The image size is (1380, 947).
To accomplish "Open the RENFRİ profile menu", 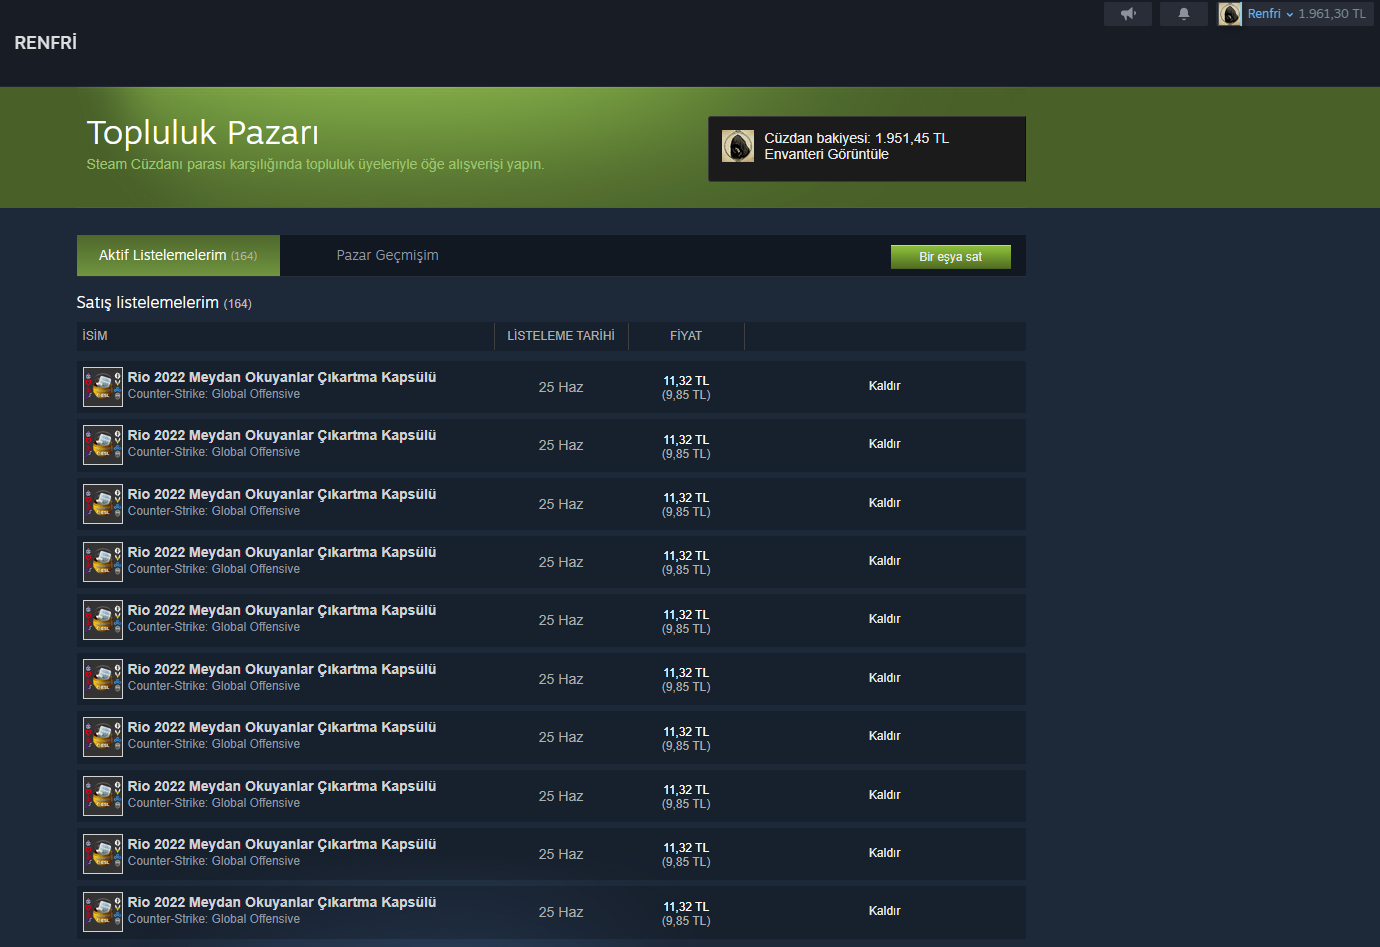I will [x=46, y=43].
